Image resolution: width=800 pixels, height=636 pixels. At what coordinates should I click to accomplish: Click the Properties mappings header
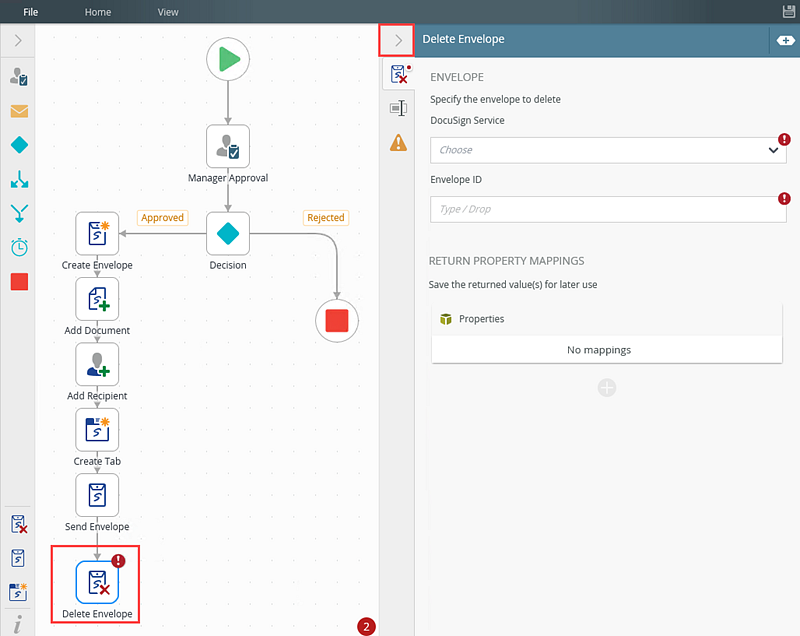pos(607,319)
